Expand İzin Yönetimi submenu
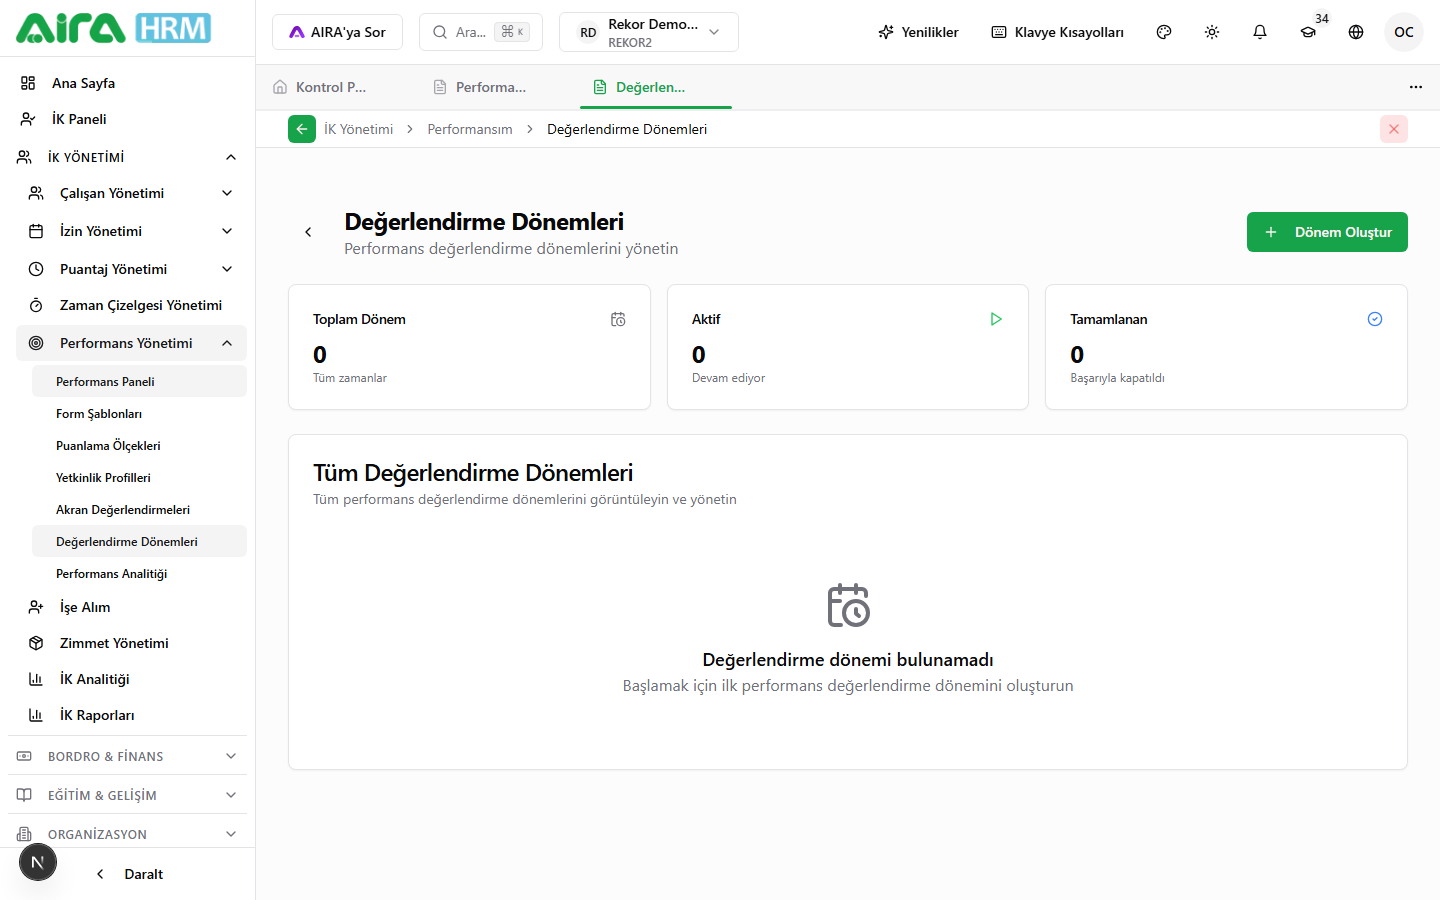1440x900 pixels. click(x=131, y=231)
